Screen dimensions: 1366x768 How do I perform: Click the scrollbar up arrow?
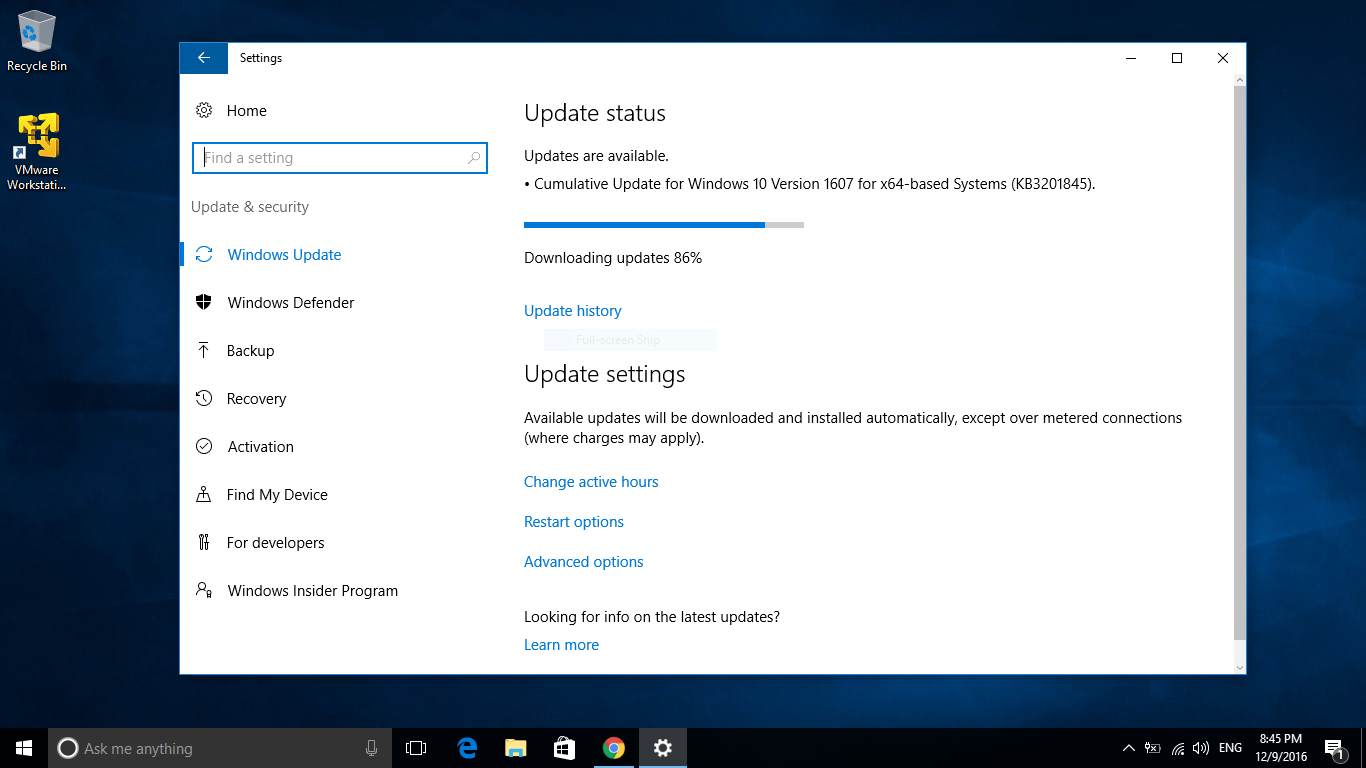tap(1240, 81)
